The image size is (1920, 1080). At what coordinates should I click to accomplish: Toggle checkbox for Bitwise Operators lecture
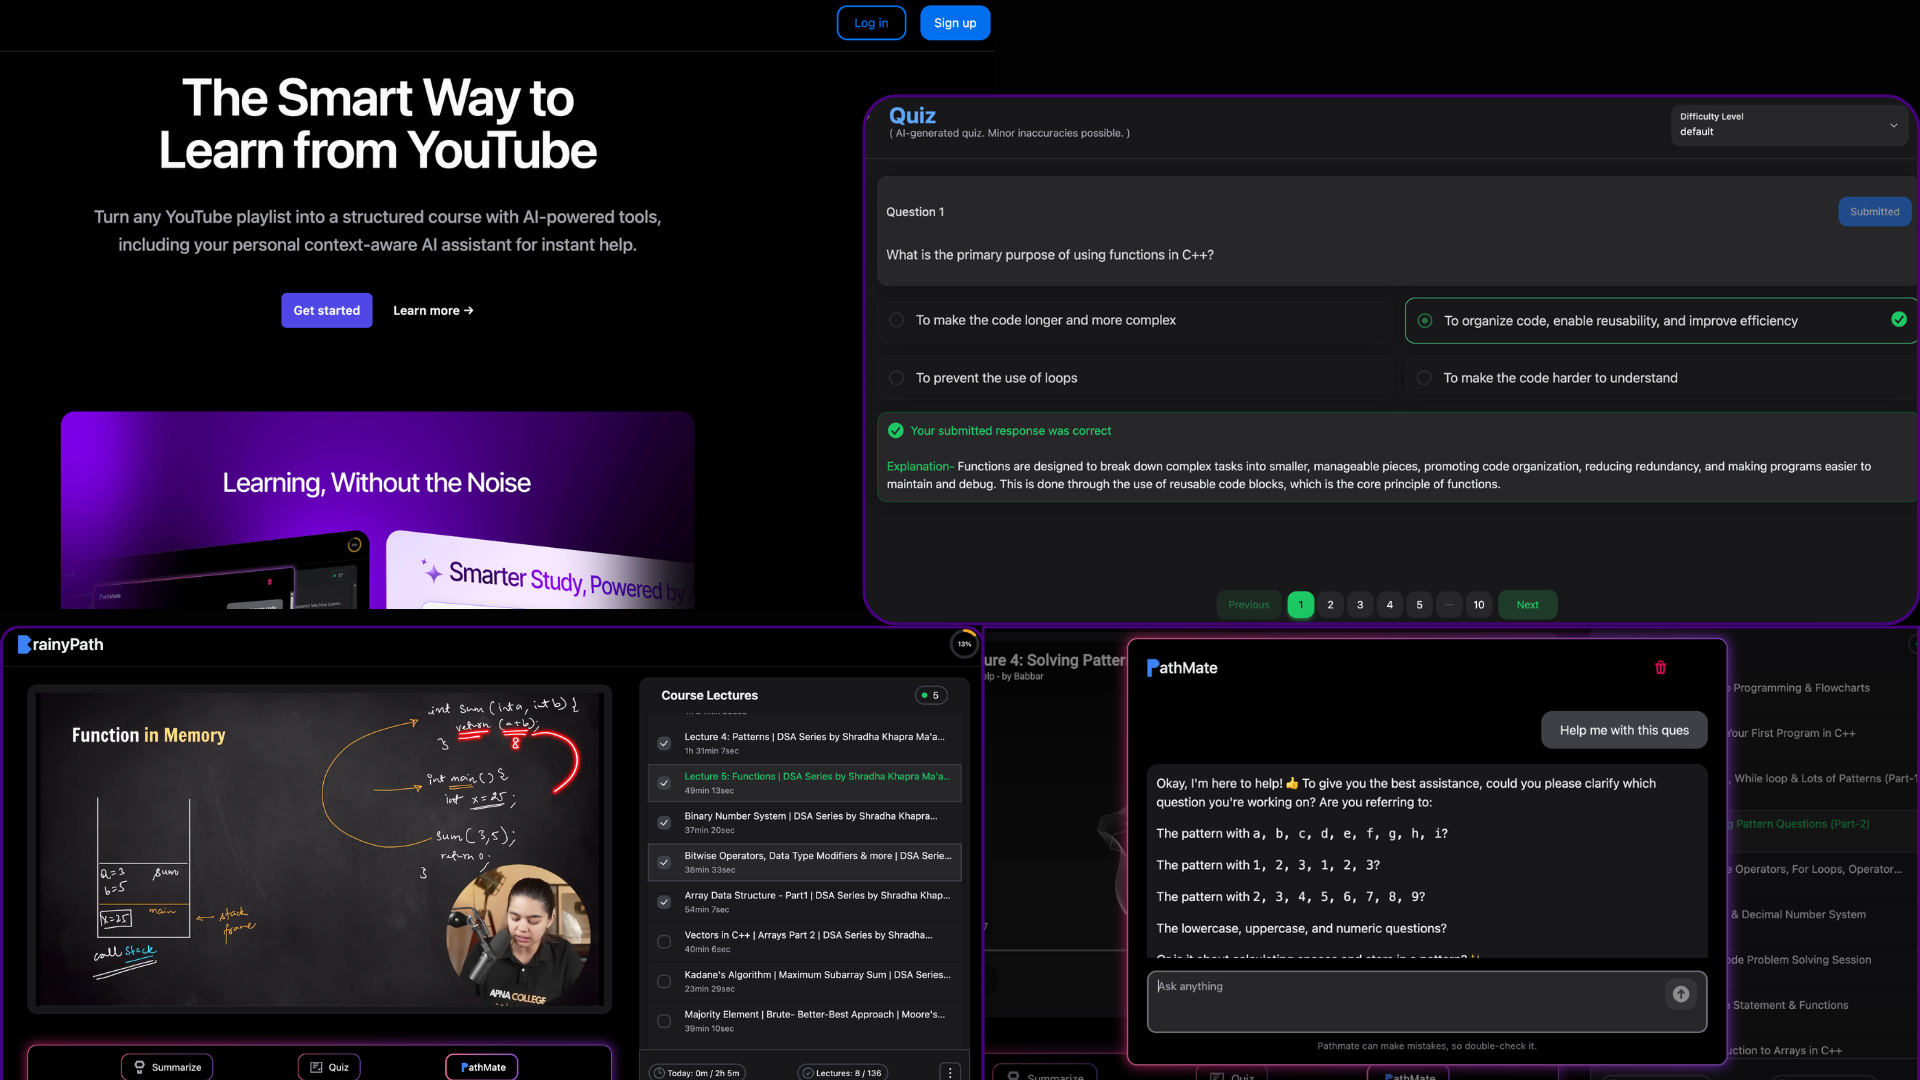pos(664,862)
